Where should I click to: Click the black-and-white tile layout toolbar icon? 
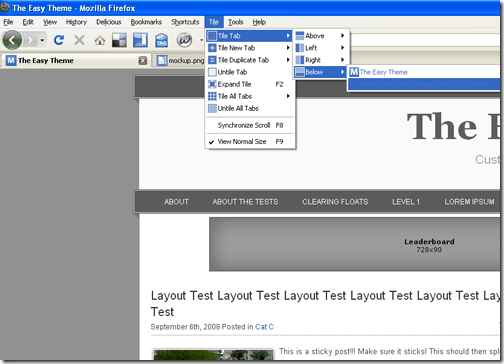click(x=119, y=40)
